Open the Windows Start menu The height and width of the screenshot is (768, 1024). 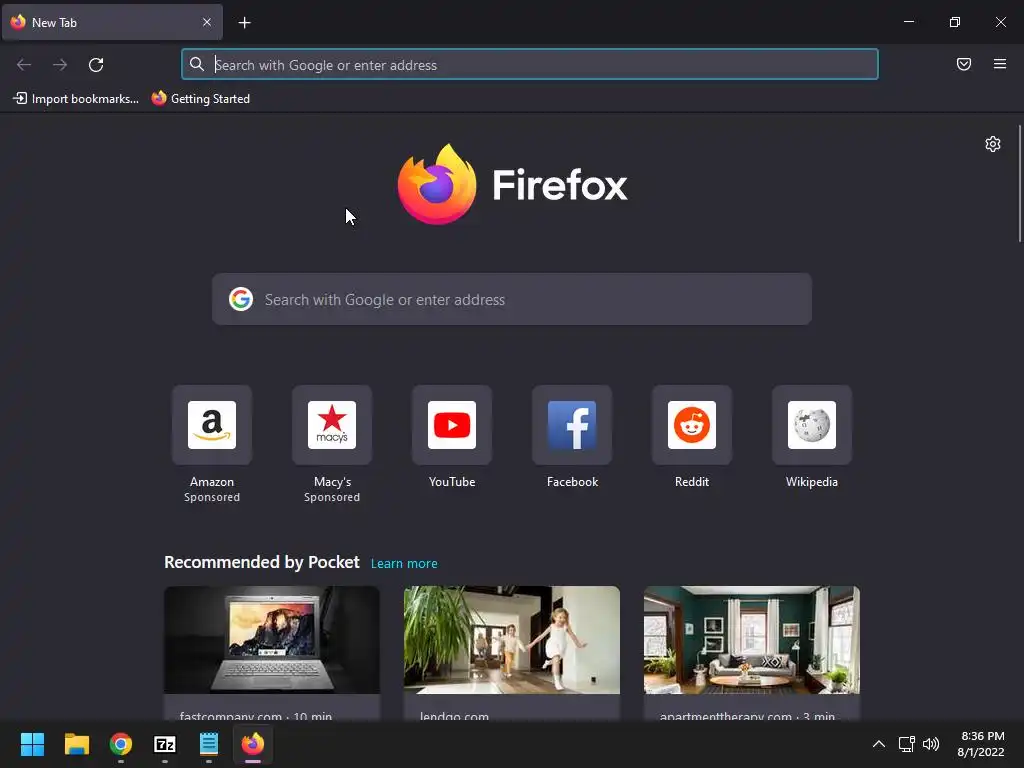[32, 744]
